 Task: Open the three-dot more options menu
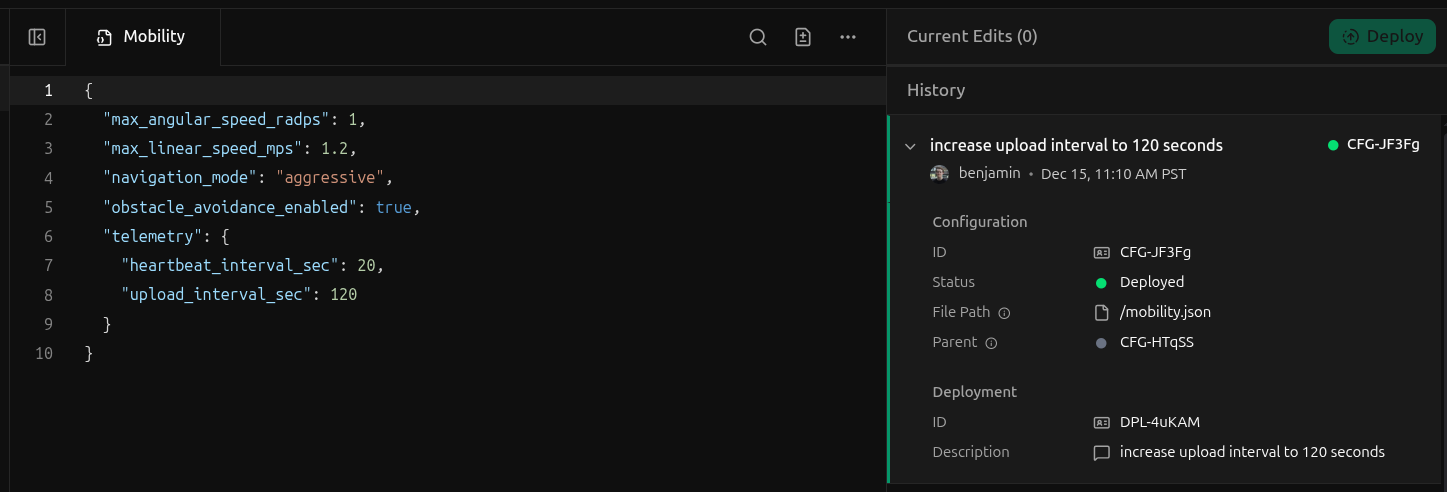848,37
